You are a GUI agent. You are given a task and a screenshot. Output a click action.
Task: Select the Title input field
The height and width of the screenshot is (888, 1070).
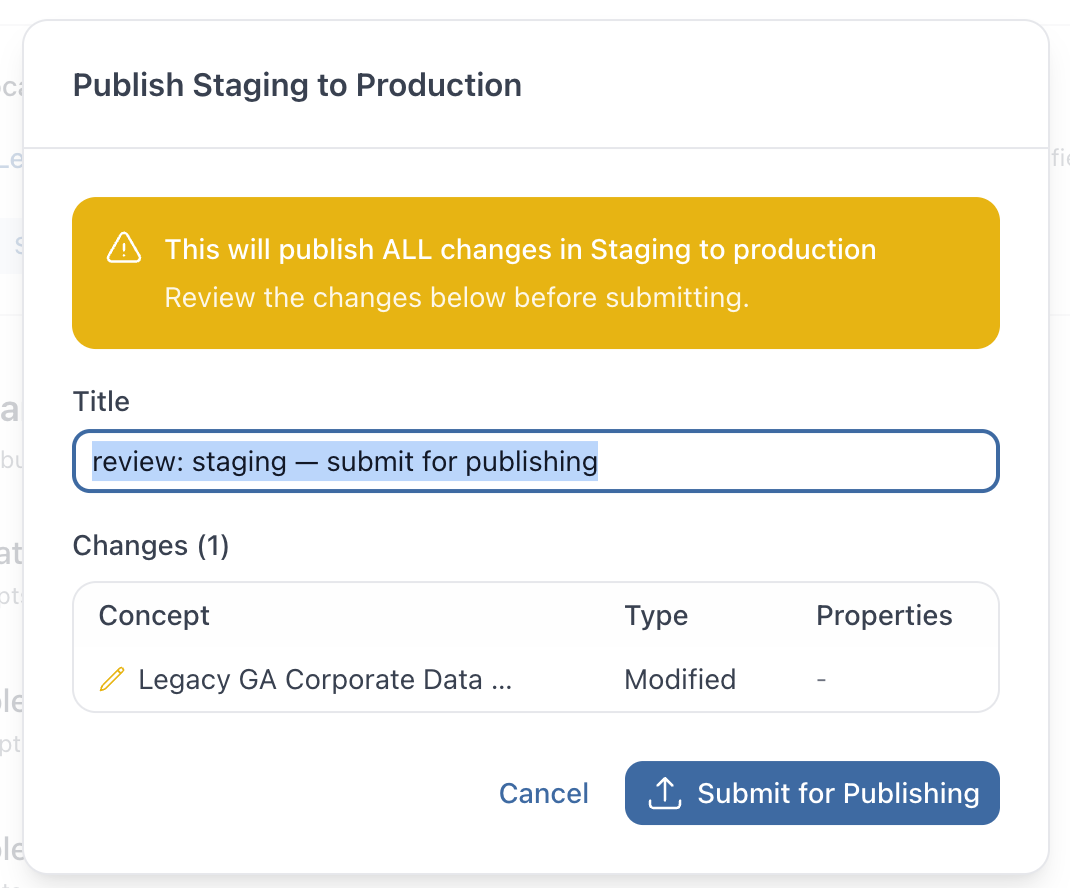click(535, 462)
